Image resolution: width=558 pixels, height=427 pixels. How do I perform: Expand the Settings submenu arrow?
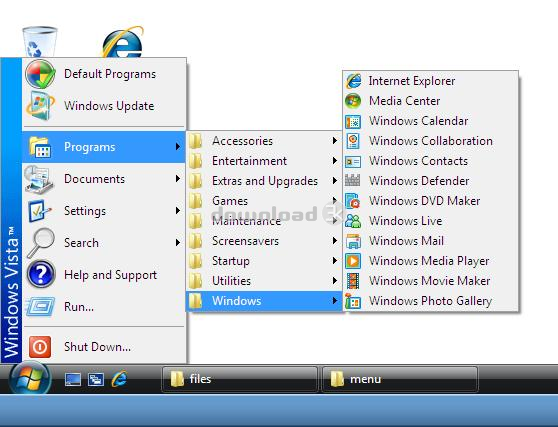178,211
